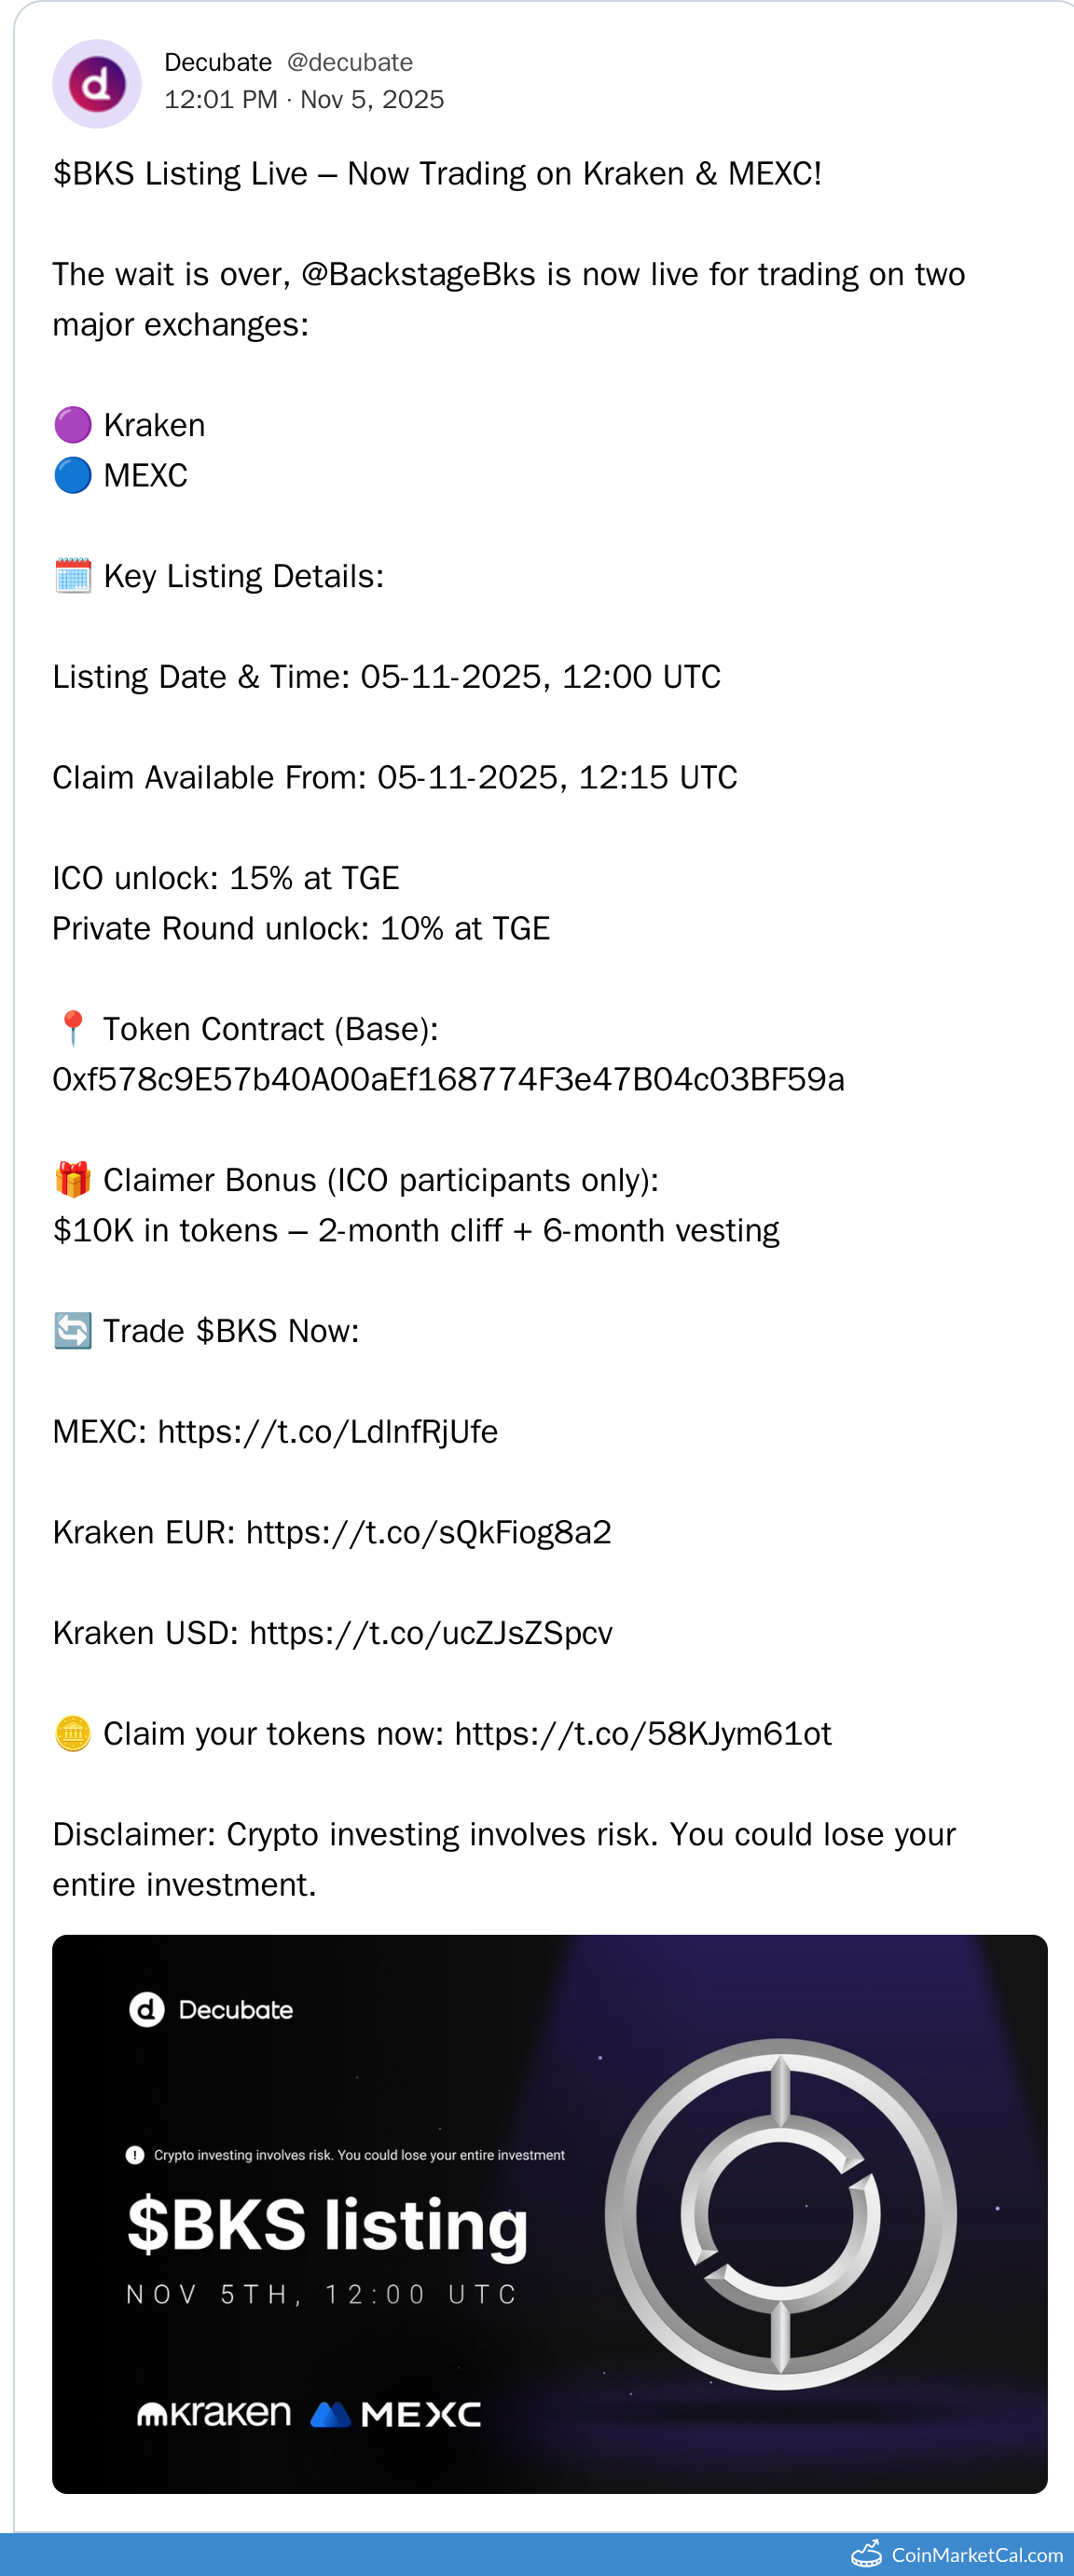The width and height of the screenshot is (1074, 2576).
Task: Click the token contract address text
Action: pos(448,1080)
